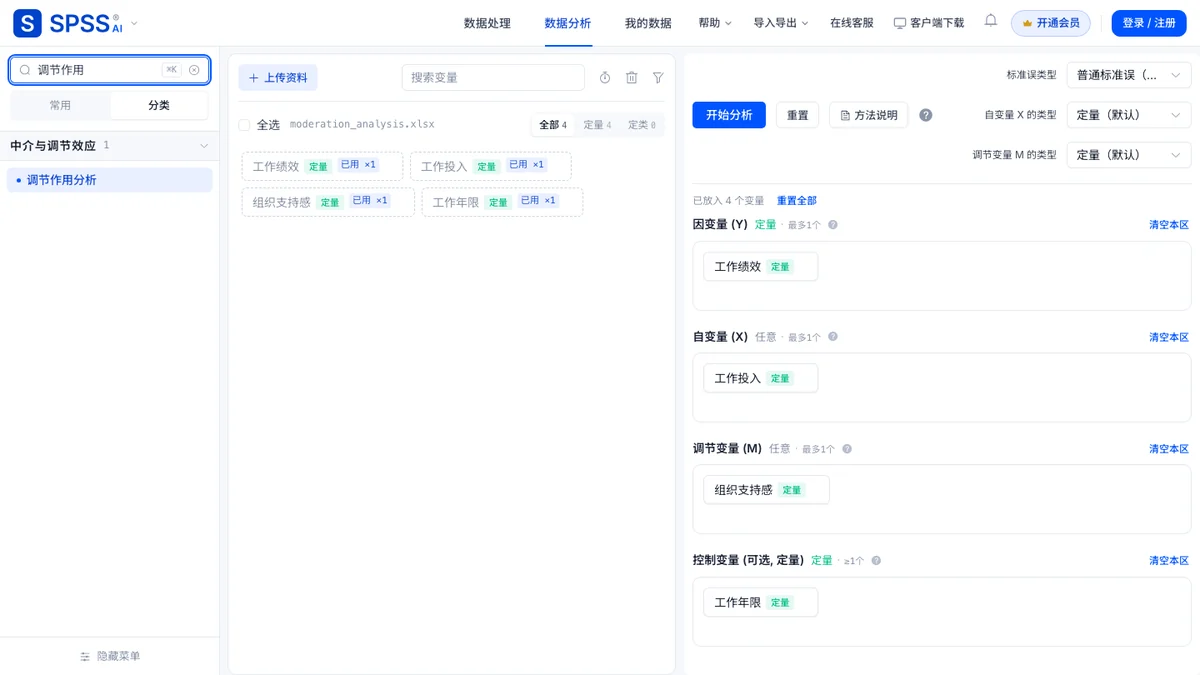Select the 数据分析 menu tab
The width and height of the screenshot is (1200, 675).
point(568,23)
